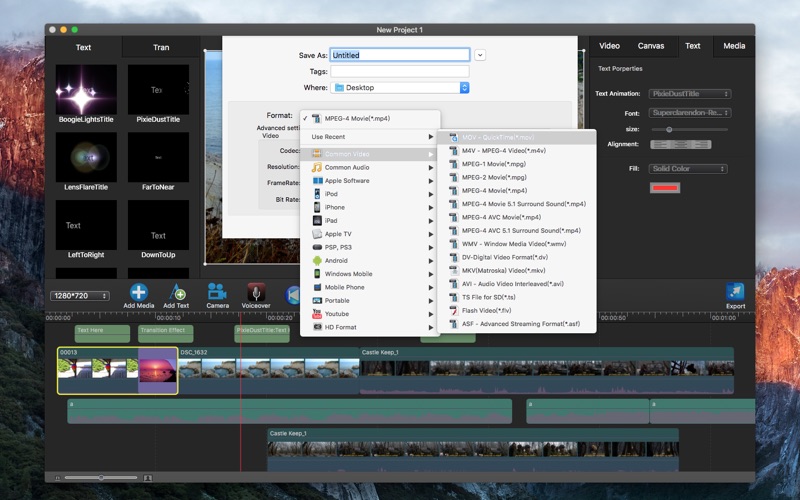Click the rewind playback button
This screenshot has width=800, height=500.
(293, 295)
